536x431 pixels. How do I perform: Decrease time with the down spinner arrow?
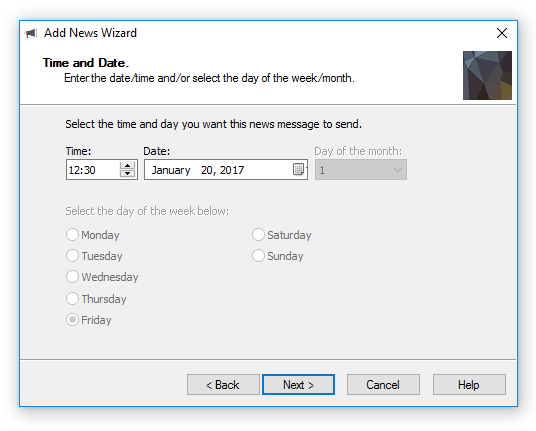[x=128, y=173]
